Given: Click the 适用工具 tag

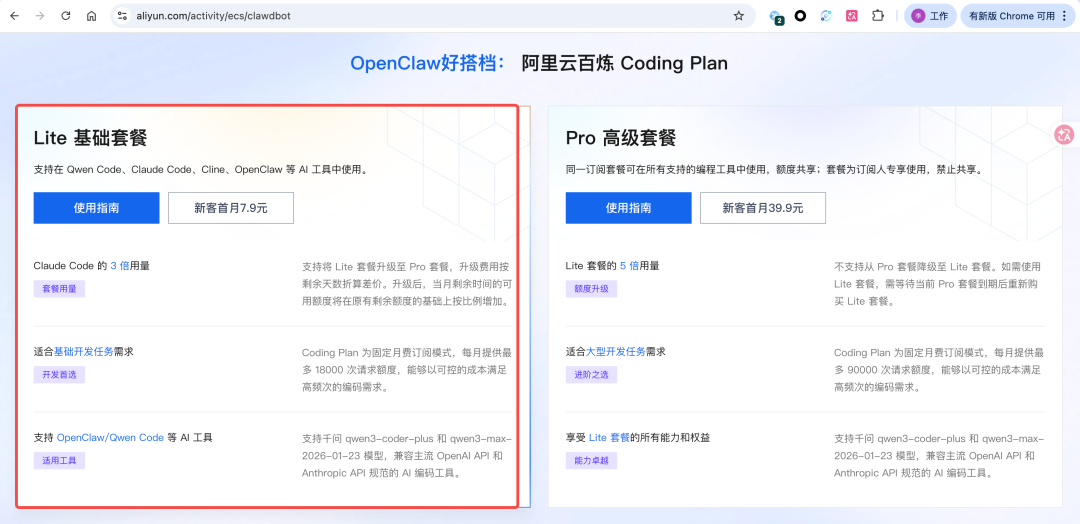Looking at the screenshot, I should click(x=59, y=461).
